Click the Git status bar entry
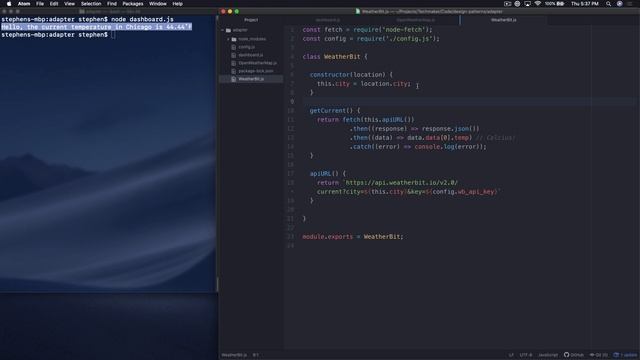This screenshot has height=360, width=640. 599,355
